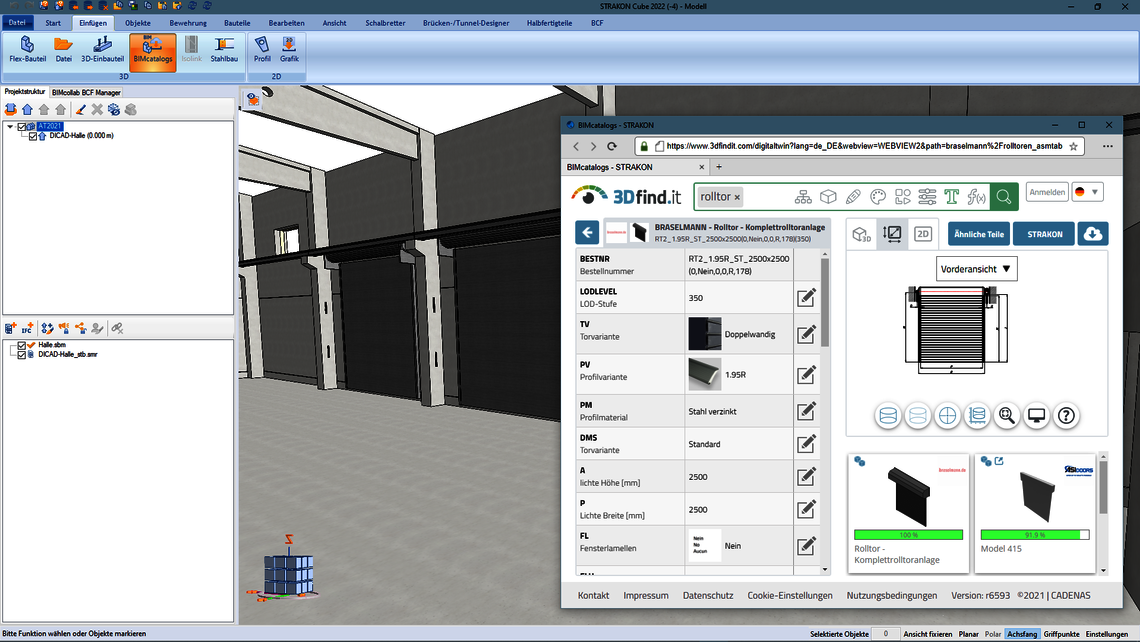This screenshot has height=642, width=1140.
Task: Select the Stahlbau ribbon tool
Action: [x=224, y=49]
